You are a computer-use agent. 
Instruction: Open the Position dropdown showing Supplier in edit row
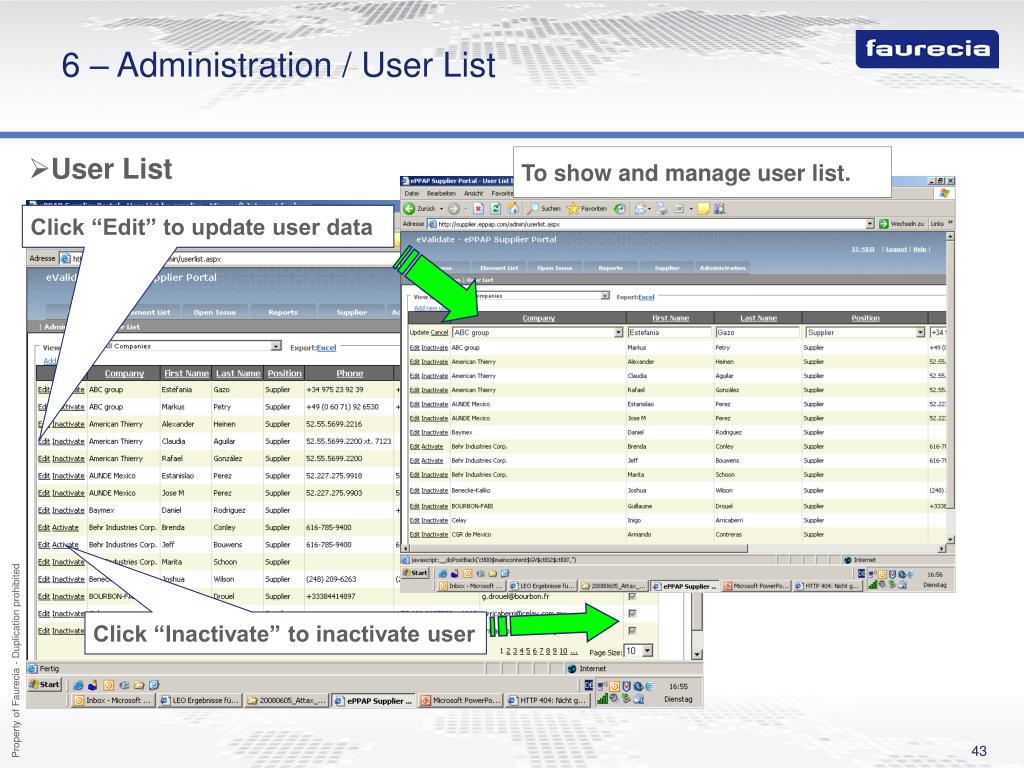pyautogui.click(x=920, y=332)
